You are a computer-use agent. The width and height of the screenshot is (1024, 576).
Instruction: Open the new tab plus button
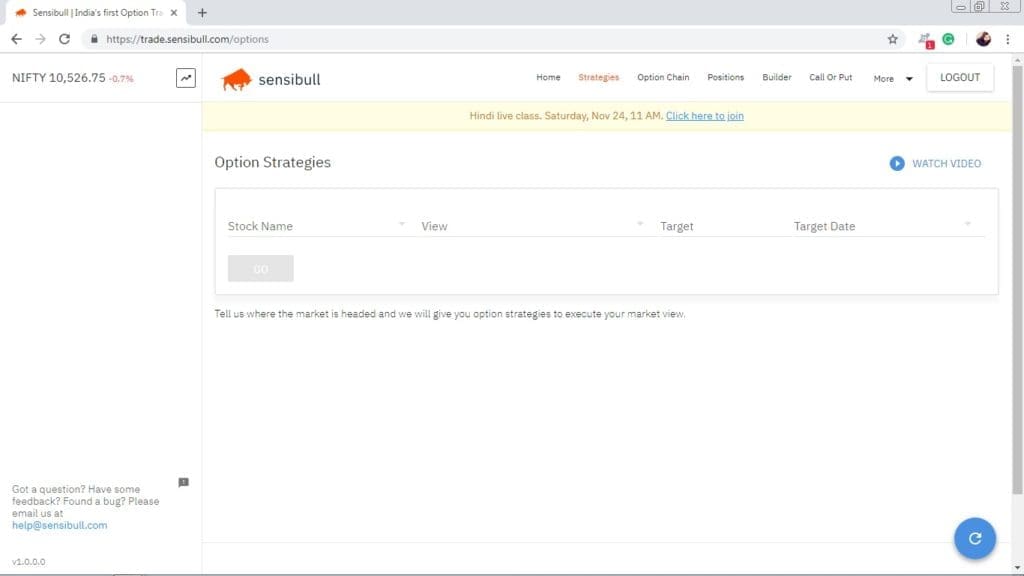point(202,13)
